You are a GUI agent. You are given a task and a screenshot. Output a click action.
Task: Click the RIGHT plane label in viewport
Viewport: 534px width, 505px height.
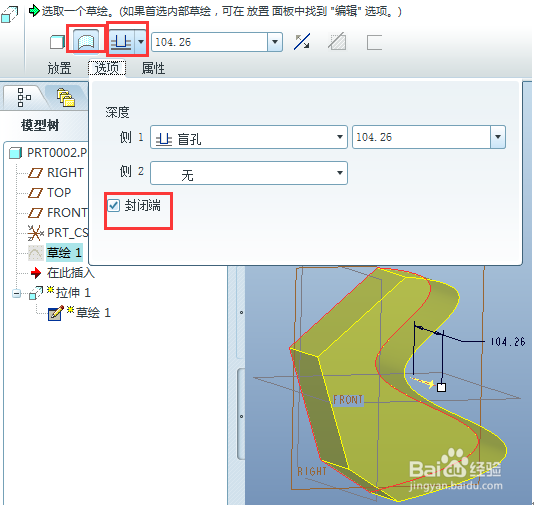pyautogui.click(x=312, y=471)
